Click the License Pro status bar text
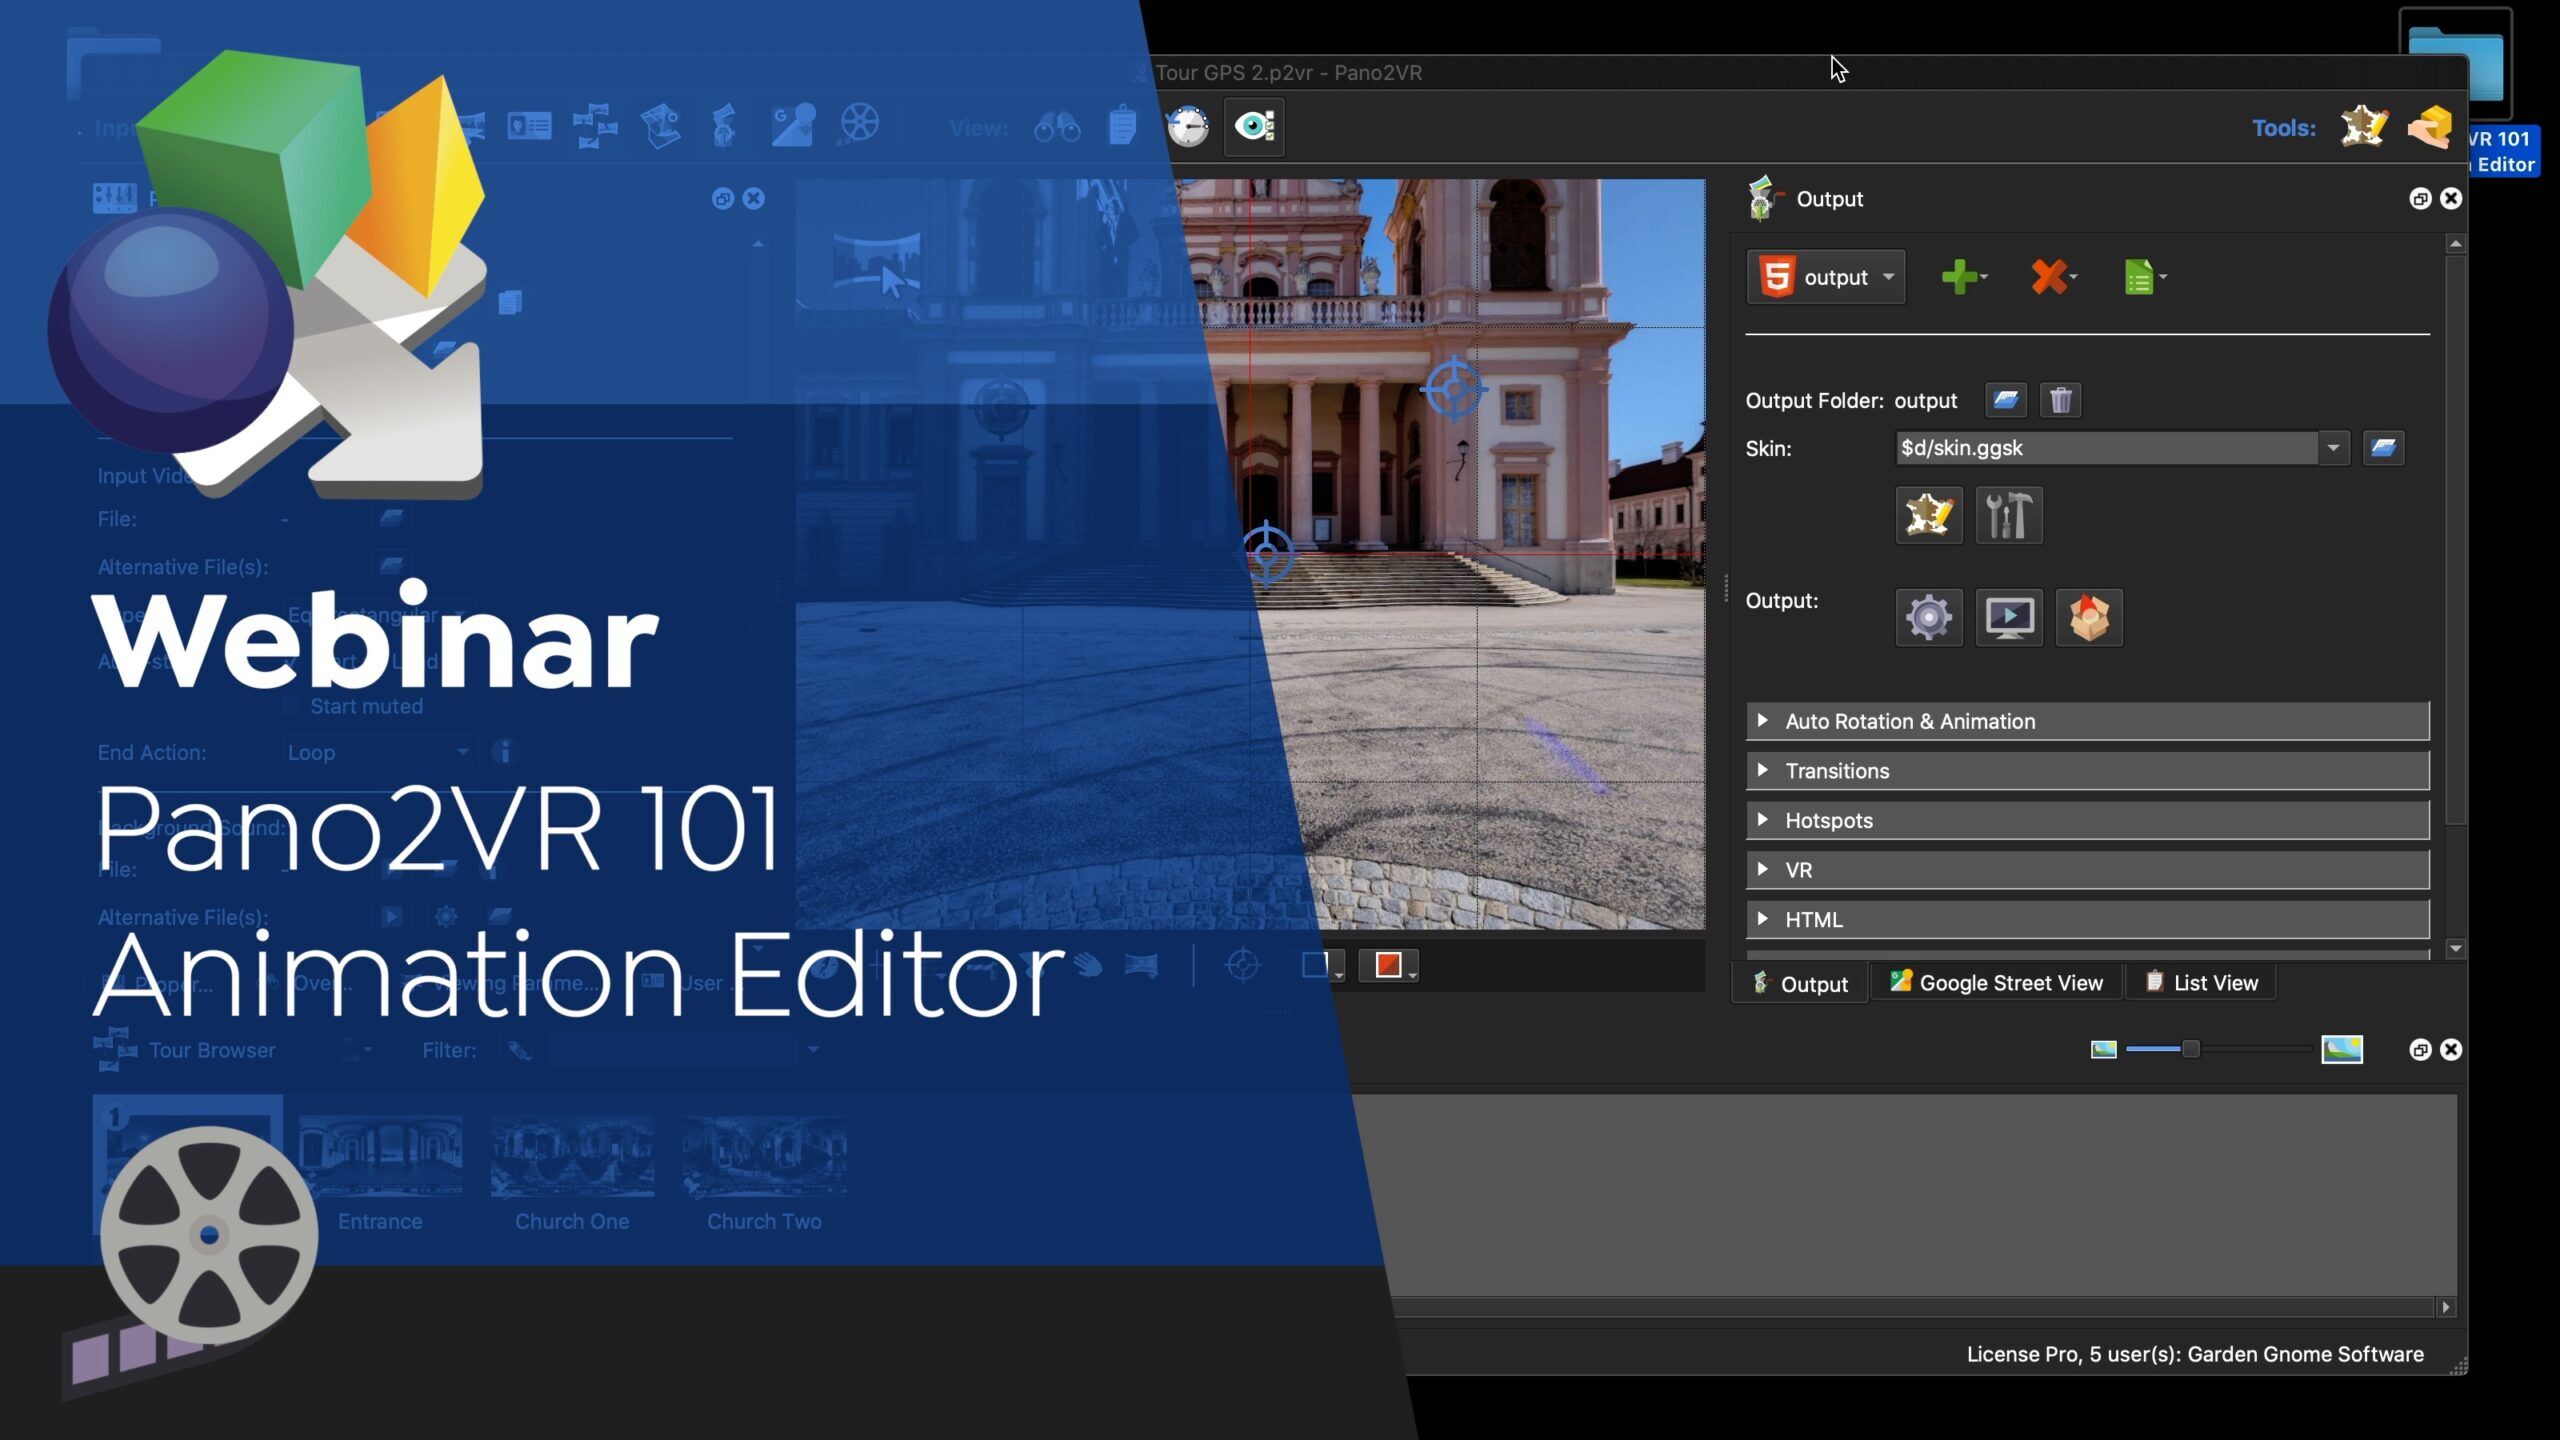The width and height of the screenshot is (2560, 1440). point(2195,1354)
